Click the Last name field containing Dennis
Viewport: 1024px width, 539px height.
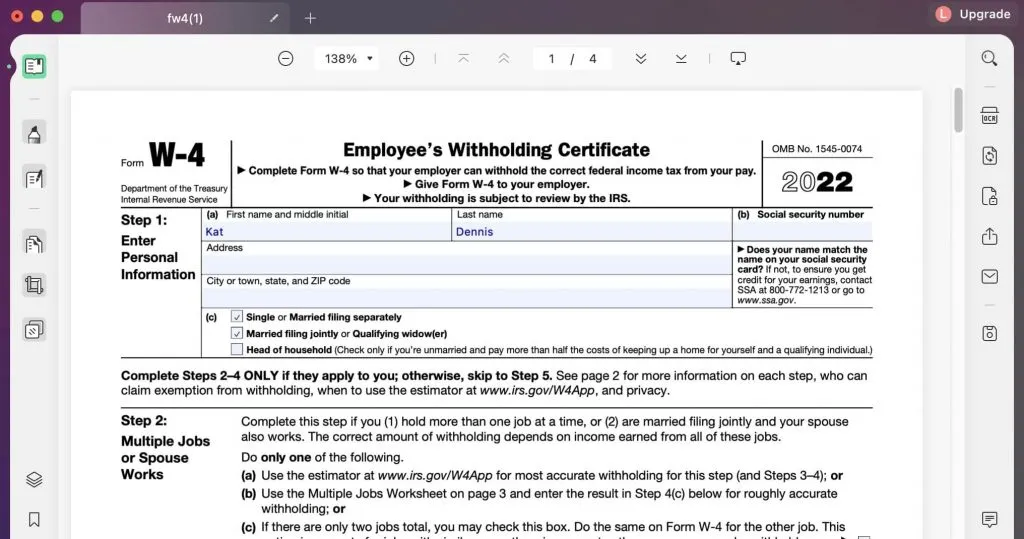coord(591,231)
